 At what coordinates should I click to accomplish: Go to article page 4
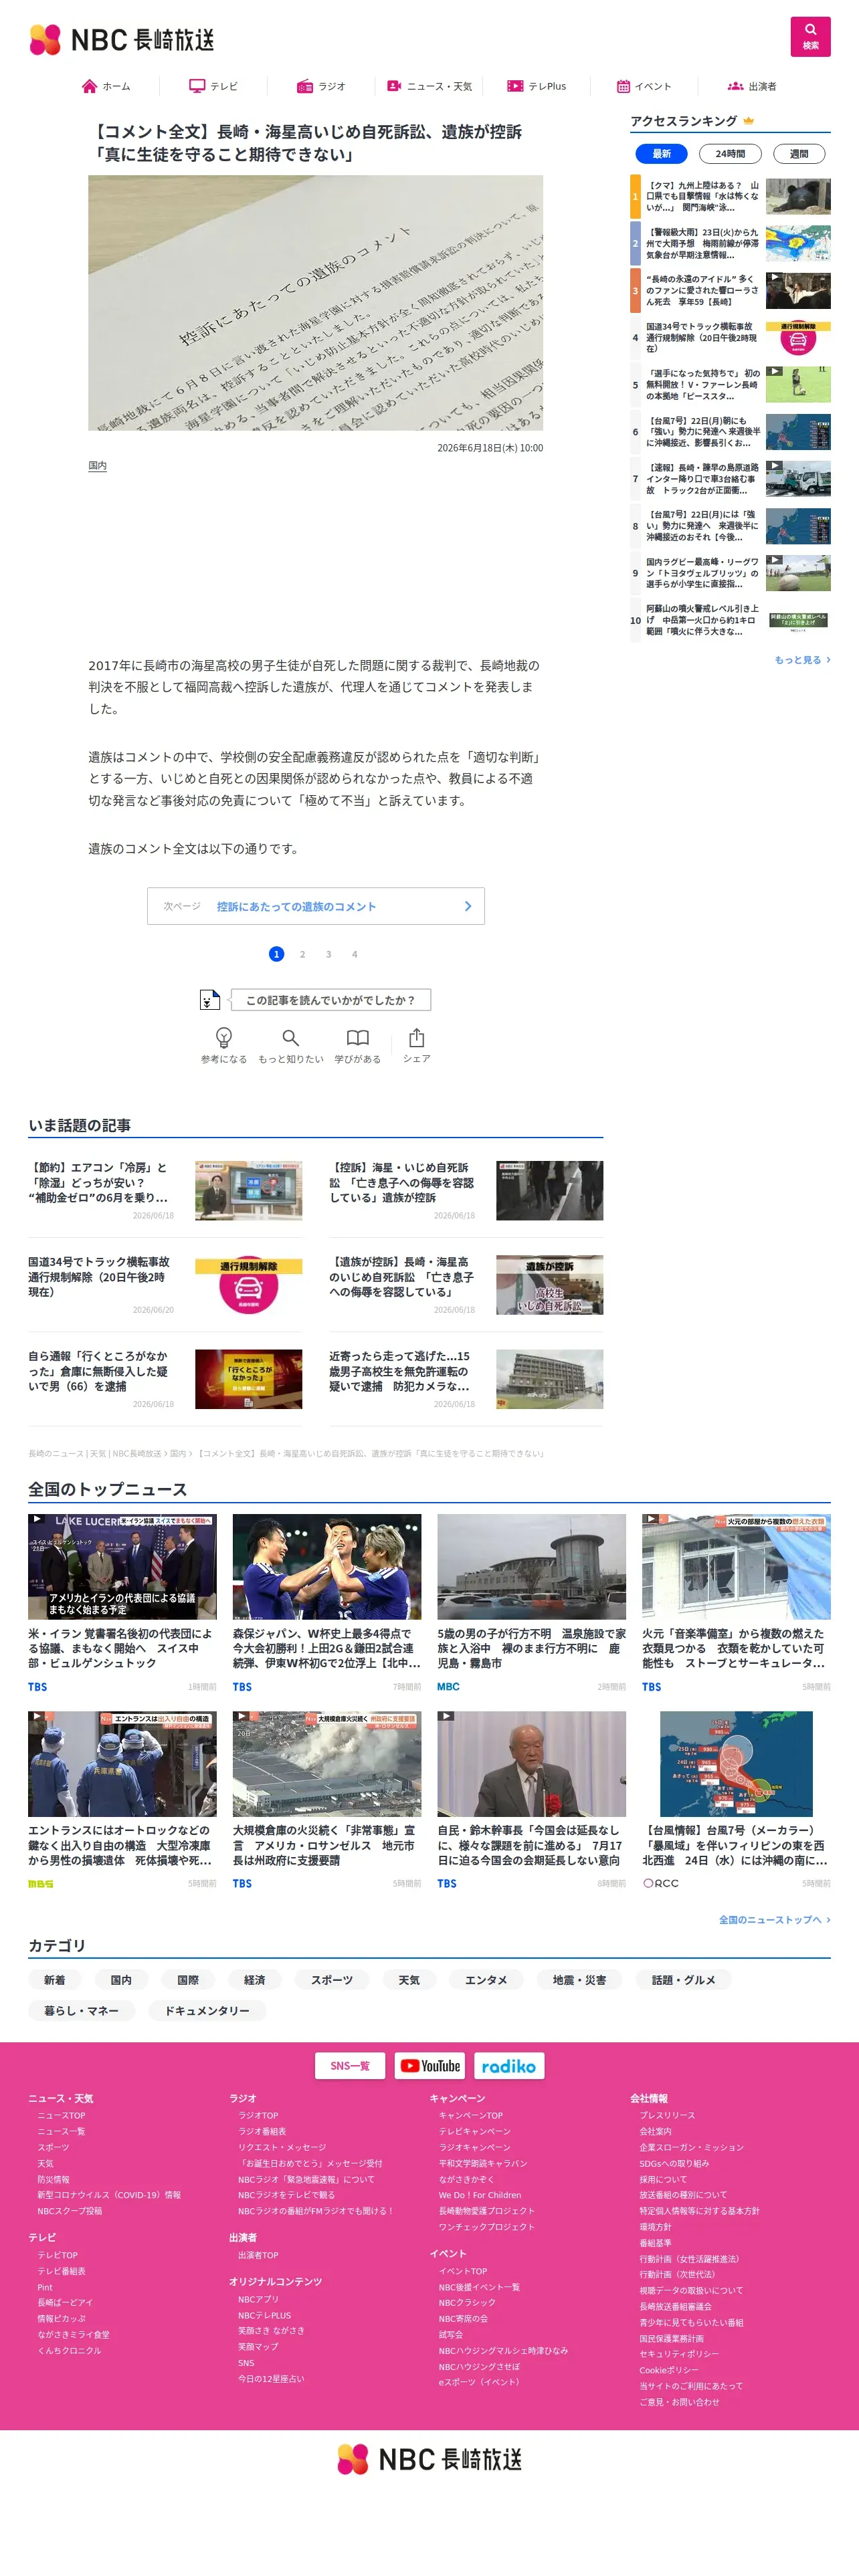click(354, 954)
